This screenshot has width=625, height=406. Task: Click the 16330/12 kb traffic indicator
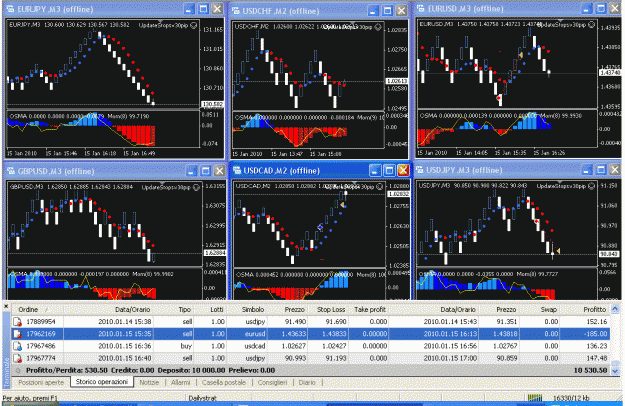(571, 398)
